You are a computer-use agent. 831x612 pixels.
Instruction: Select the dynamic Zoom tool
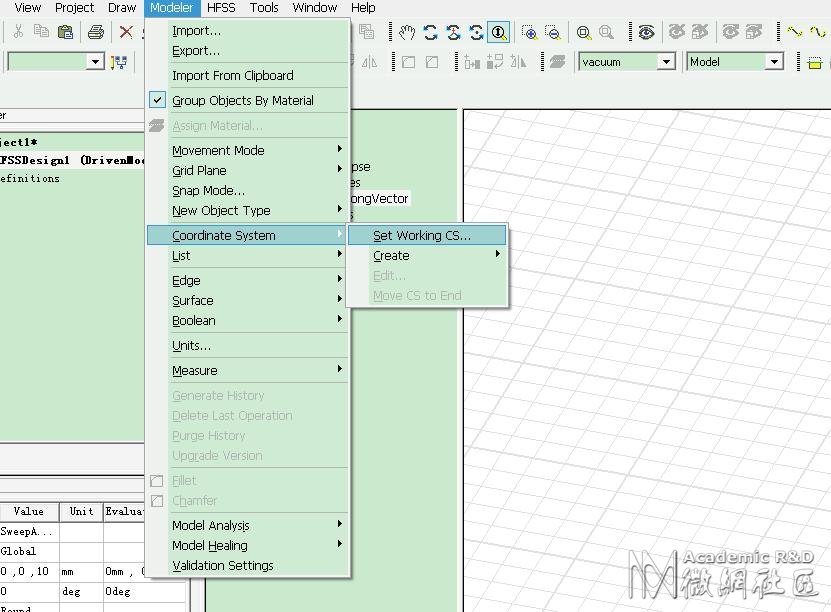coord(498,33)
